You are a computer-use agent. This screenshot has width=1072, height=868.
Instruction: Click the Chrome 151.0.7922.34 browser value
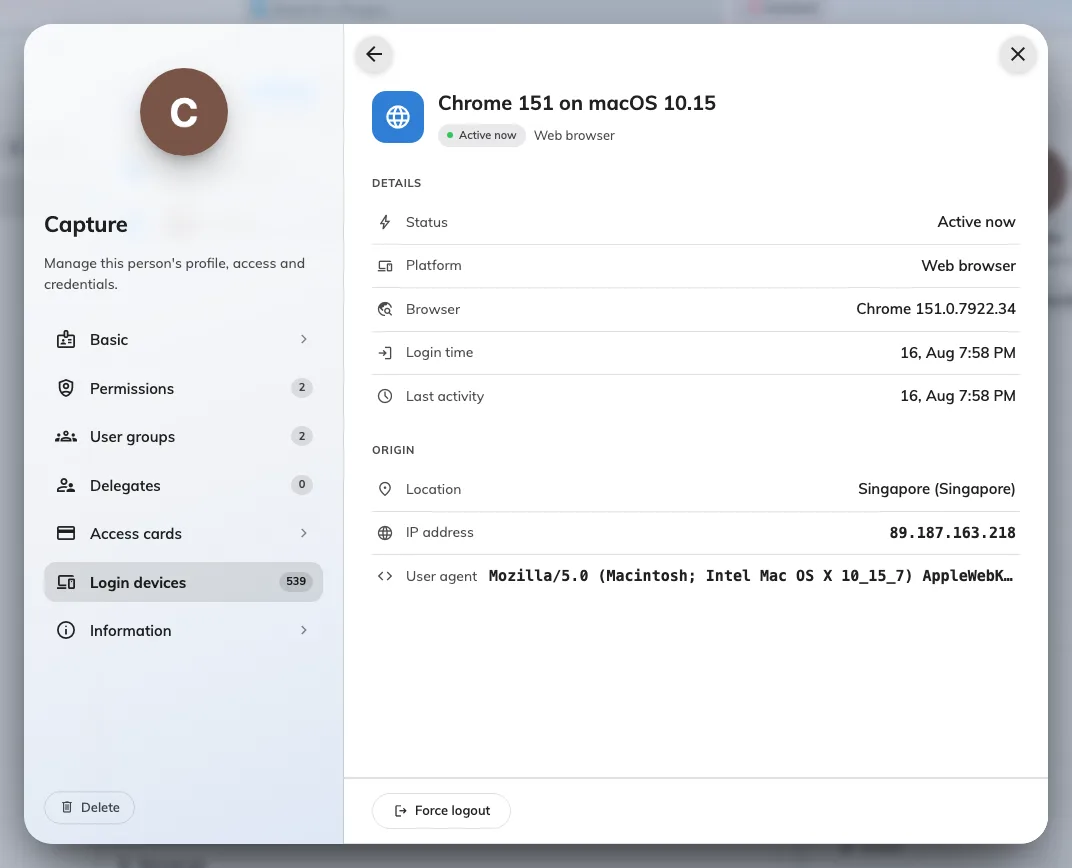tap(936, 309)
